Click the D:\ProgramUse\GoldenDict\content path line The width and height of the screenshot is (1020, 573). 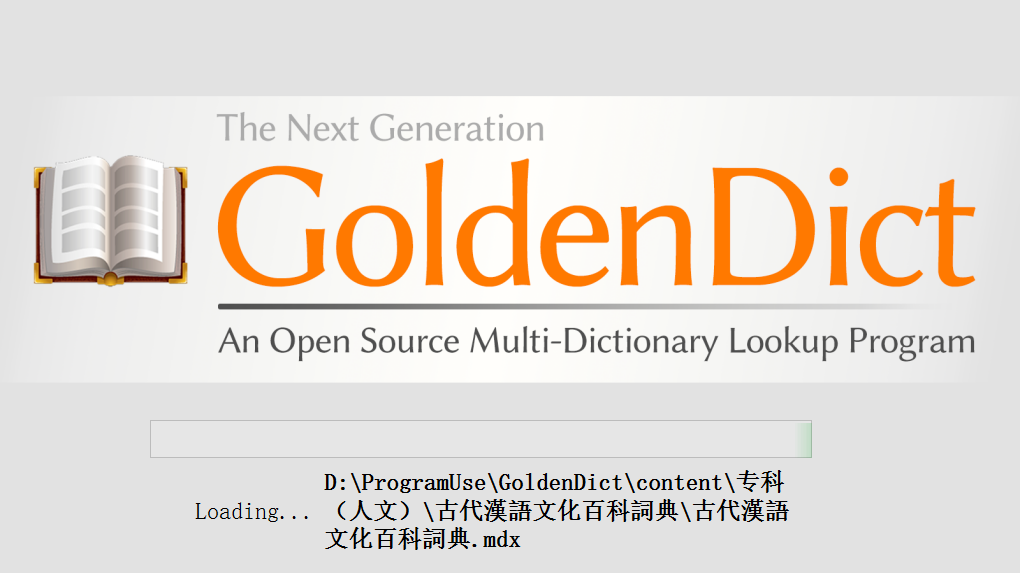point(554,483)
